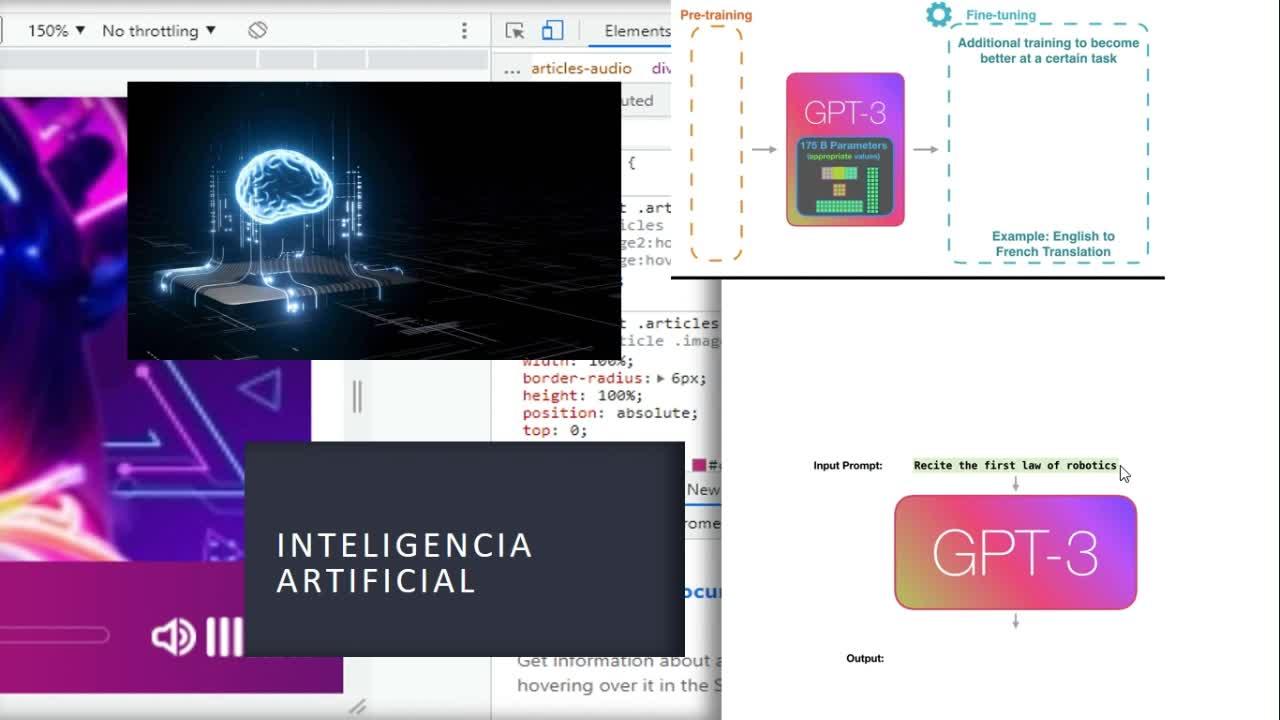Click the breadcrumb ellipsis before articles-audio

(512, 68)
